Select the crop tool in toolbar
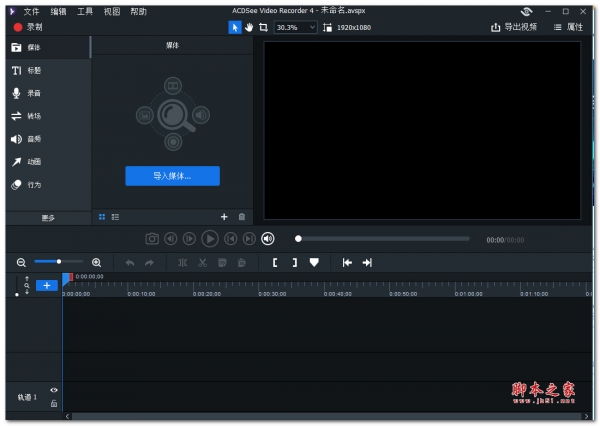The image size is (600, 426). [263, 27]
